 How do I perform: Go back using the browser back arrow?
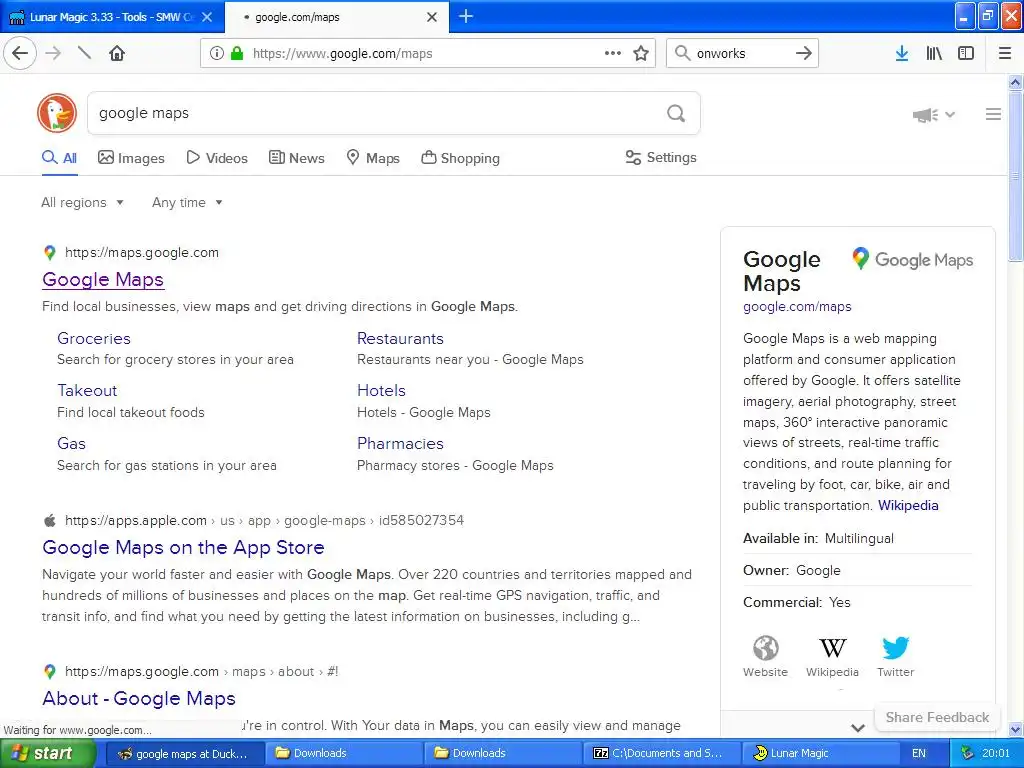click(x=20, y=54)
